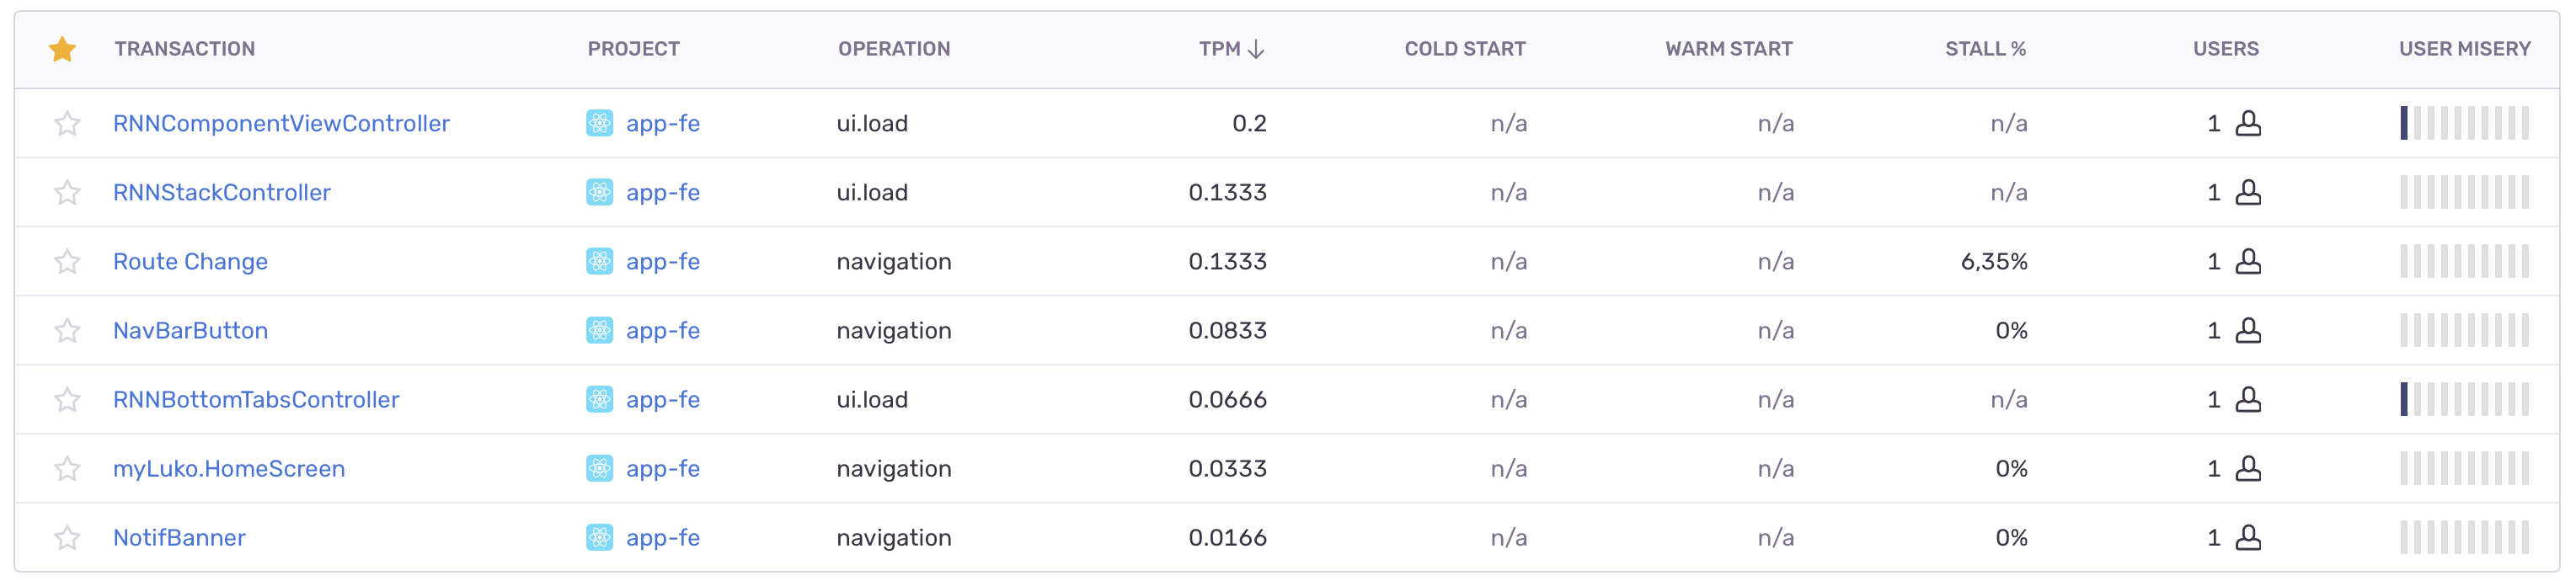Sort by the COLD START column header
Image resolution: width=2576 pixels, height=581 pixels.
click(1465, 47)
